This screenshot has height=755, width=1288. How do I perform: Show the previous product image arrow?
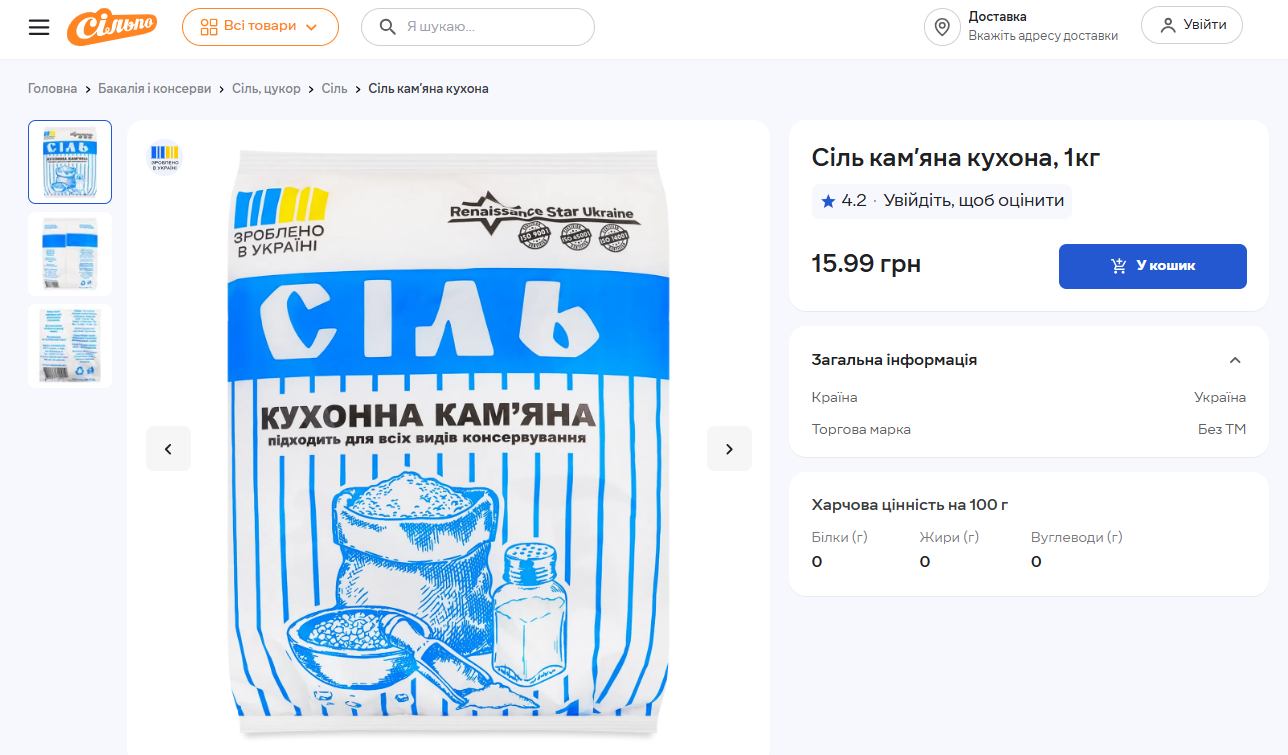168,449
